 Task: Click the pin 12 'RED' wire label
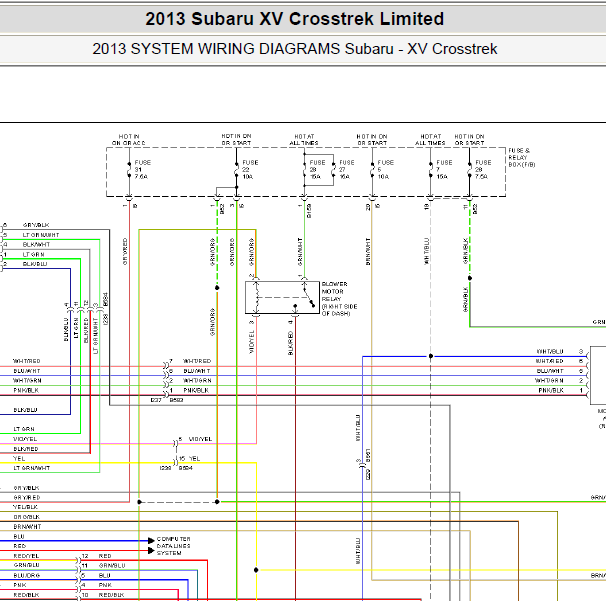pyautogui.click(x=105, y=556)
